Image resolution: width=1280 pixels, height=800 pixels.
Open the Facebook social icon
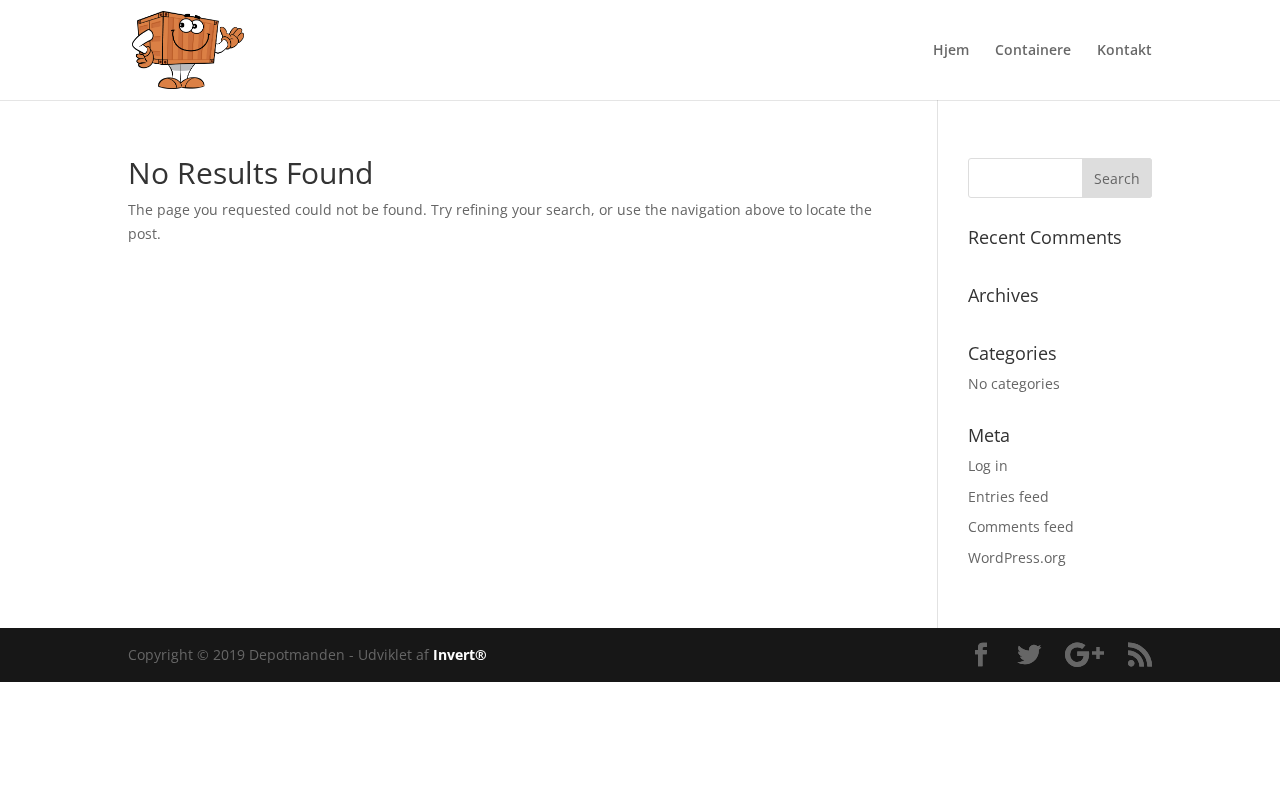pos(981,655)
